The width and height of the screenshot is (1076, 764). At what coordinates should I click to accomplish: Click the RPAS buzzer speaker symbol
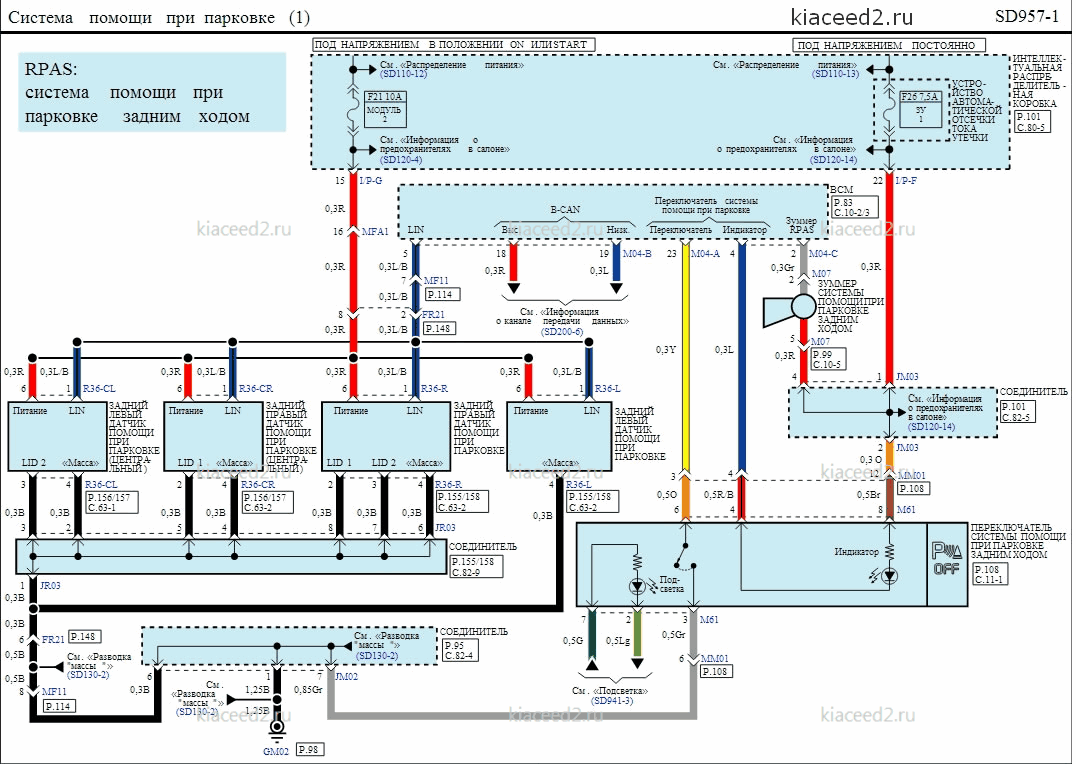tap(788, 308)
